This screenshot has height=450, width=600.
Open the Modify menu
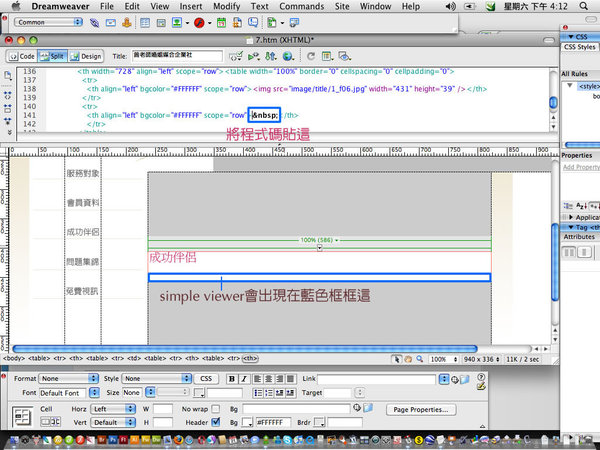pos(227,6)
